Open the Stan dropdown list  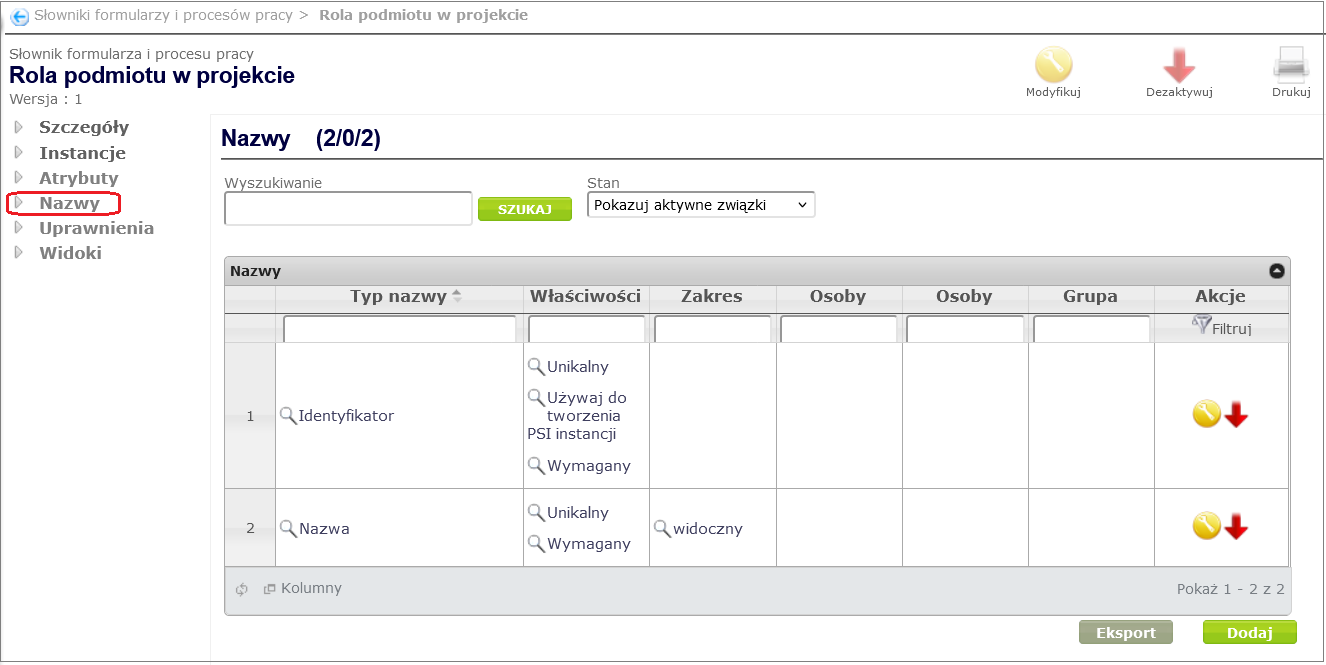pos(701,205)
